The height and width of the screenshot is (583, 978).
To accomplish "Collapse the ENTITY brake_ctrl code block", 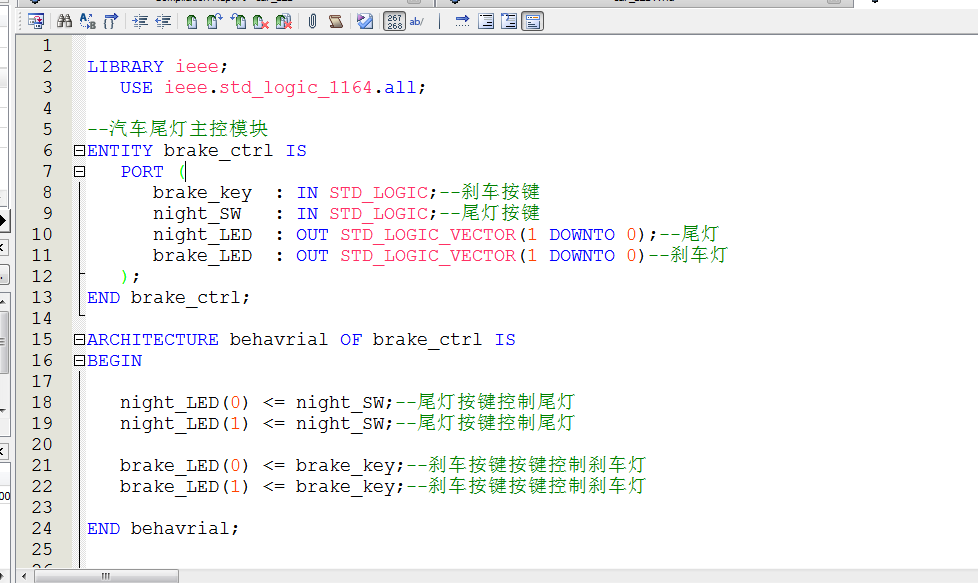I will pos(79,151).
